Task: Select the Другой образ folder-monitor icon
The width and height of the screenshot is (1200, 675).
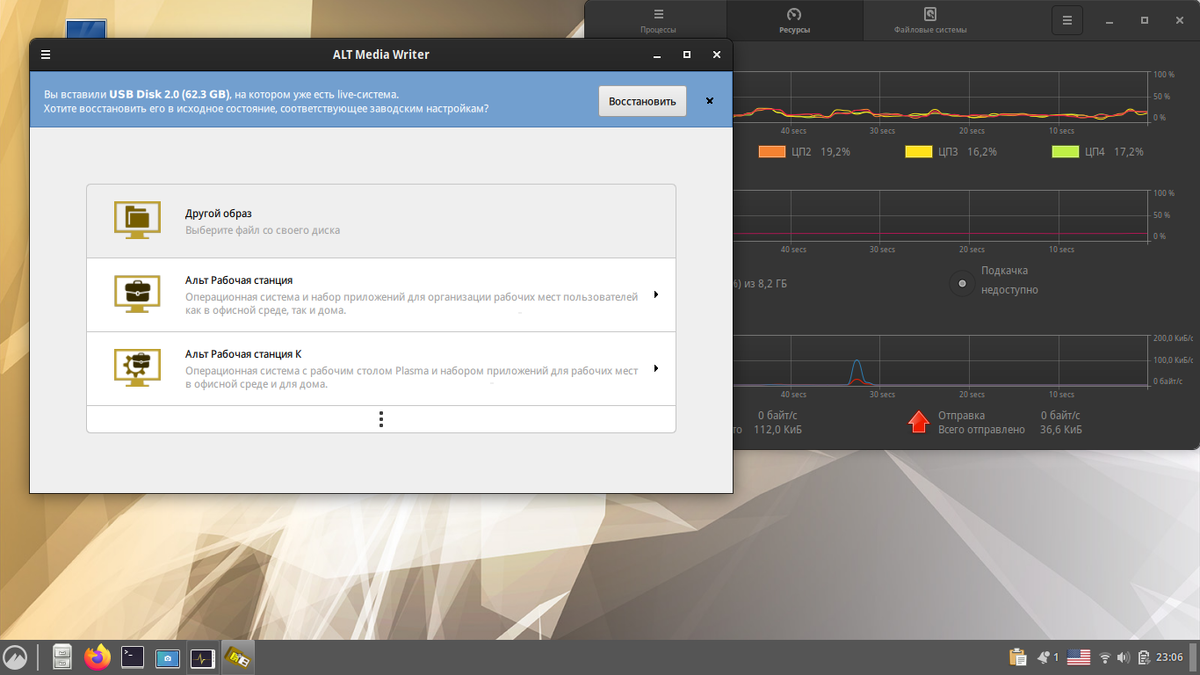Action: [137, 221]
